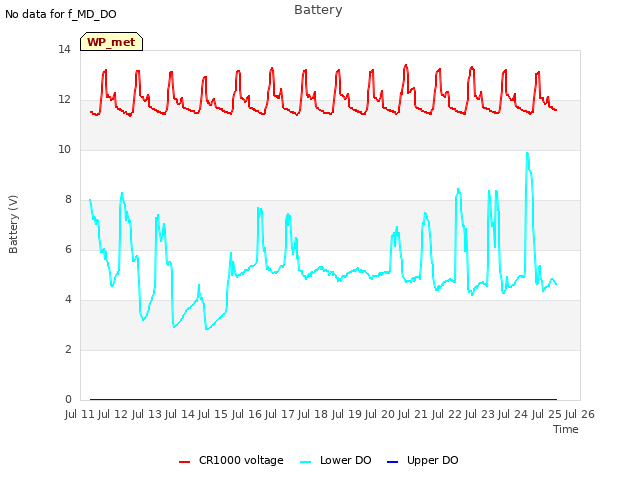This screenshot has width=640, height=480.
Task: Toggle CR1000 voltage legend entry
Action: click(x=231, y=460)
